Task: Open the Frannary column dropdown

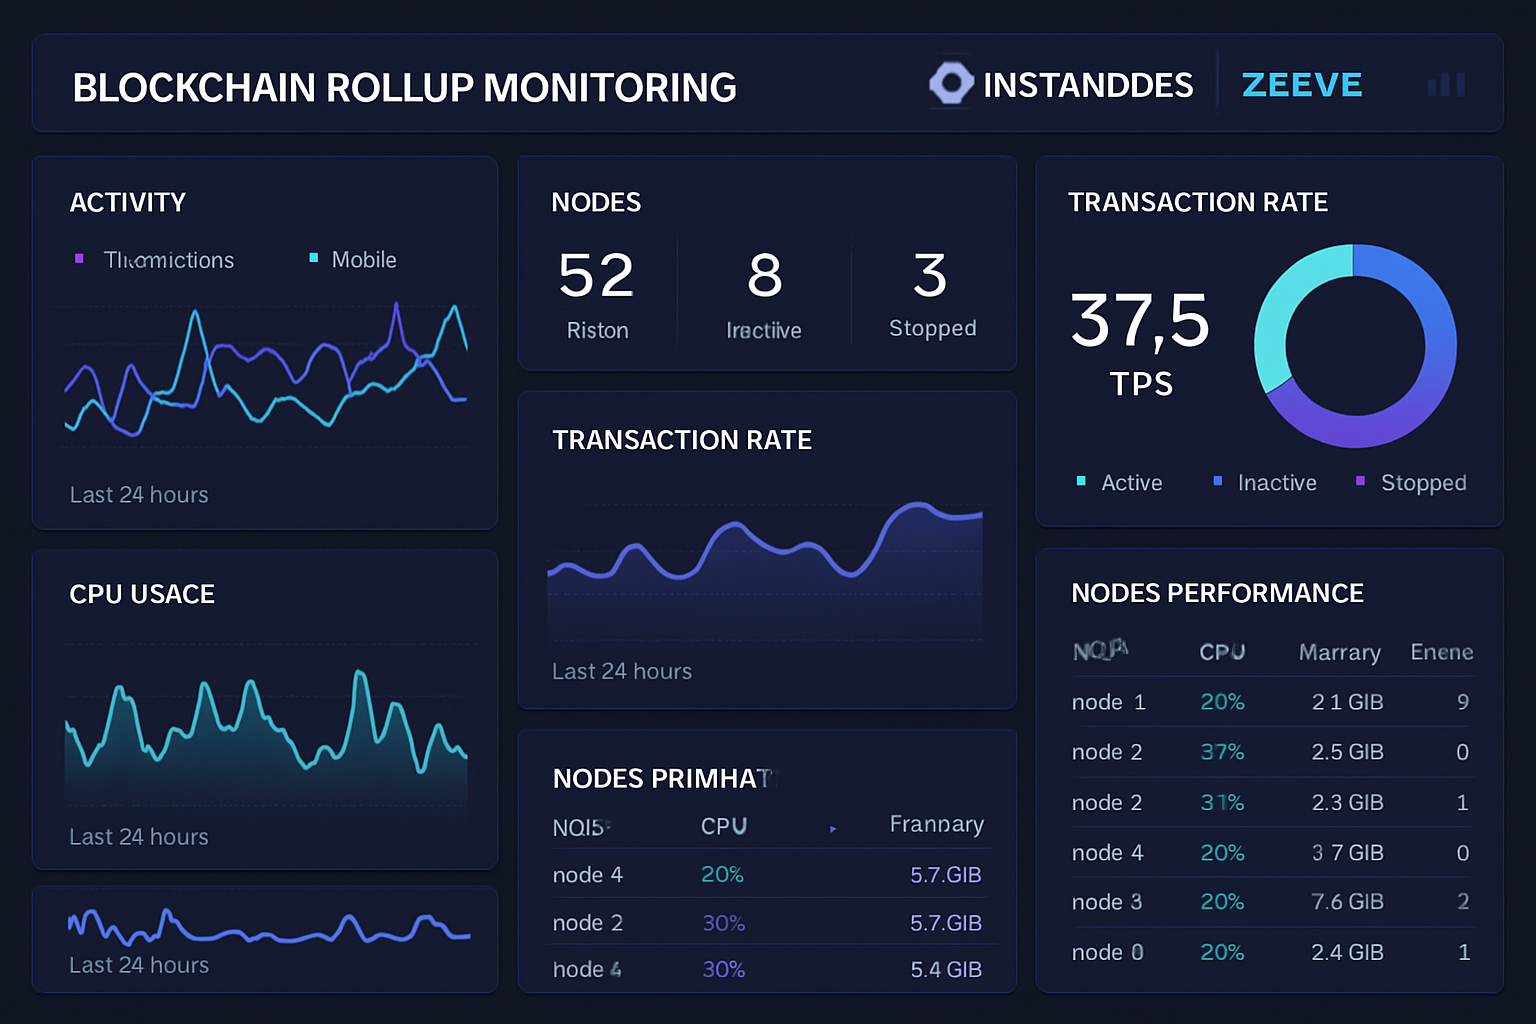Action: click(x=936, y=824)
